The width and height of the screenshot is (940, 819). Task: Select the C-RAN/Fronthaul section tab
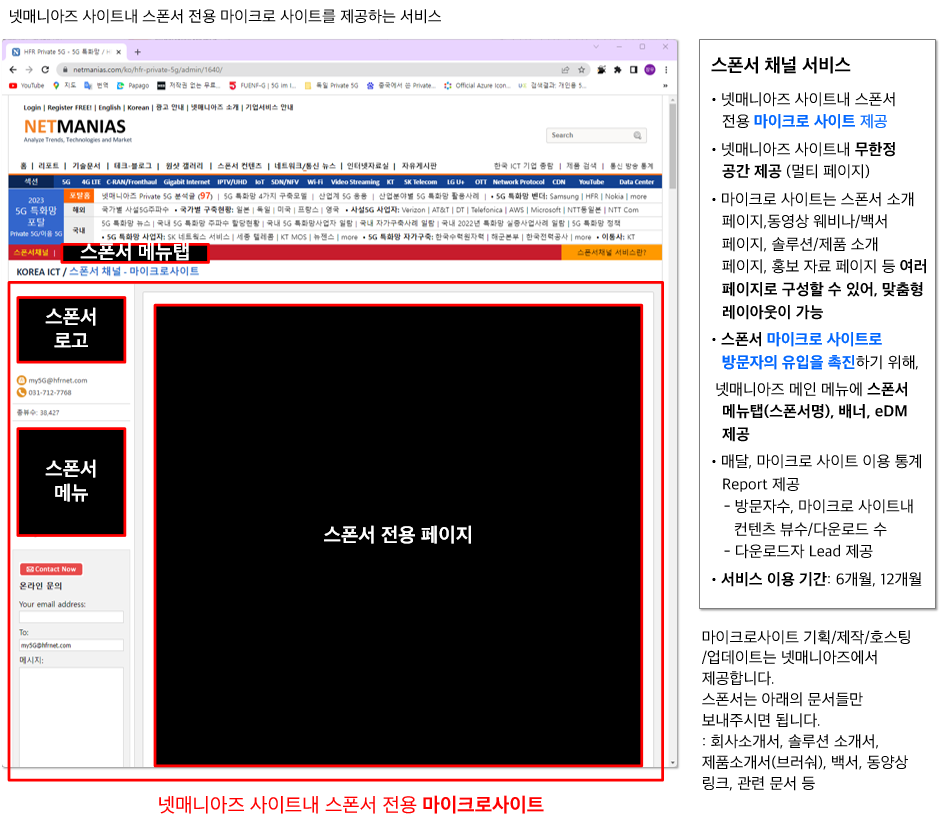pyautogui.click(x=132, y=182)
